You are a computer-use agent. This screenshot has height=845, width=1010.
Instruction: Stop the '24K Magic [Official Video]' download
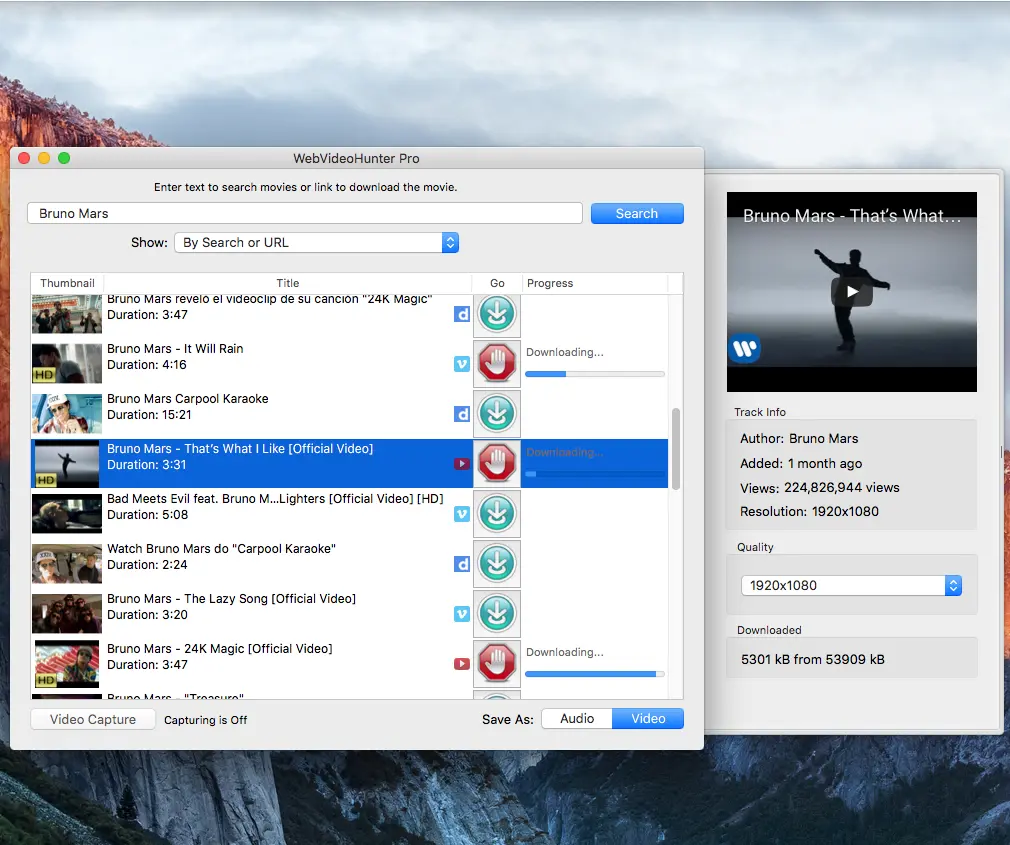497,663
